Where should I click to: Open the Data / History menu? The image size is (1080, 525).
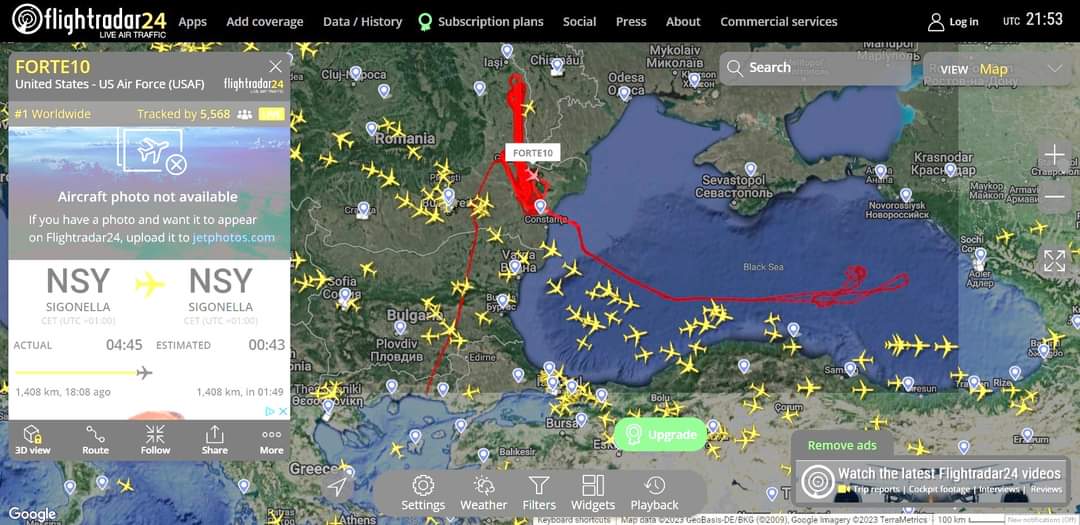click(362, 21)
